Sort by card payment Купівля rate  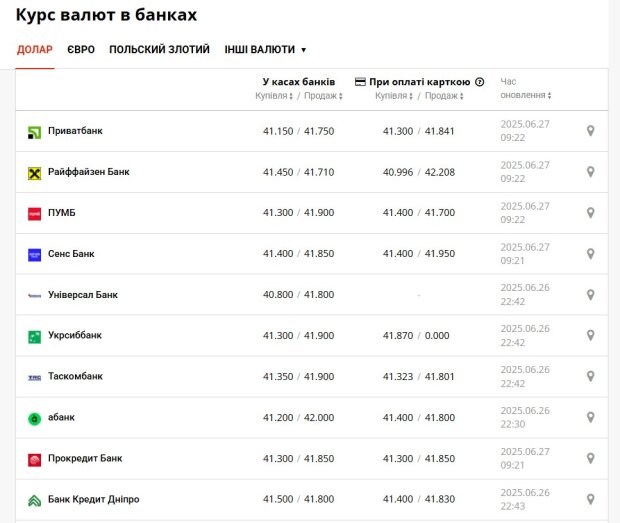tap(394, 96)
